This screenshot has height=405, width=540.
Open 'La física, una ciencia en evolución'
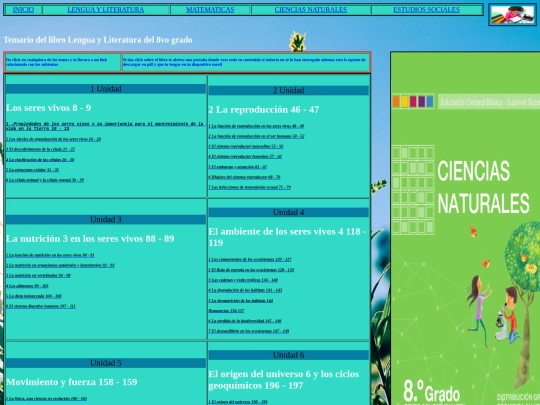click(x=46, y=398)
